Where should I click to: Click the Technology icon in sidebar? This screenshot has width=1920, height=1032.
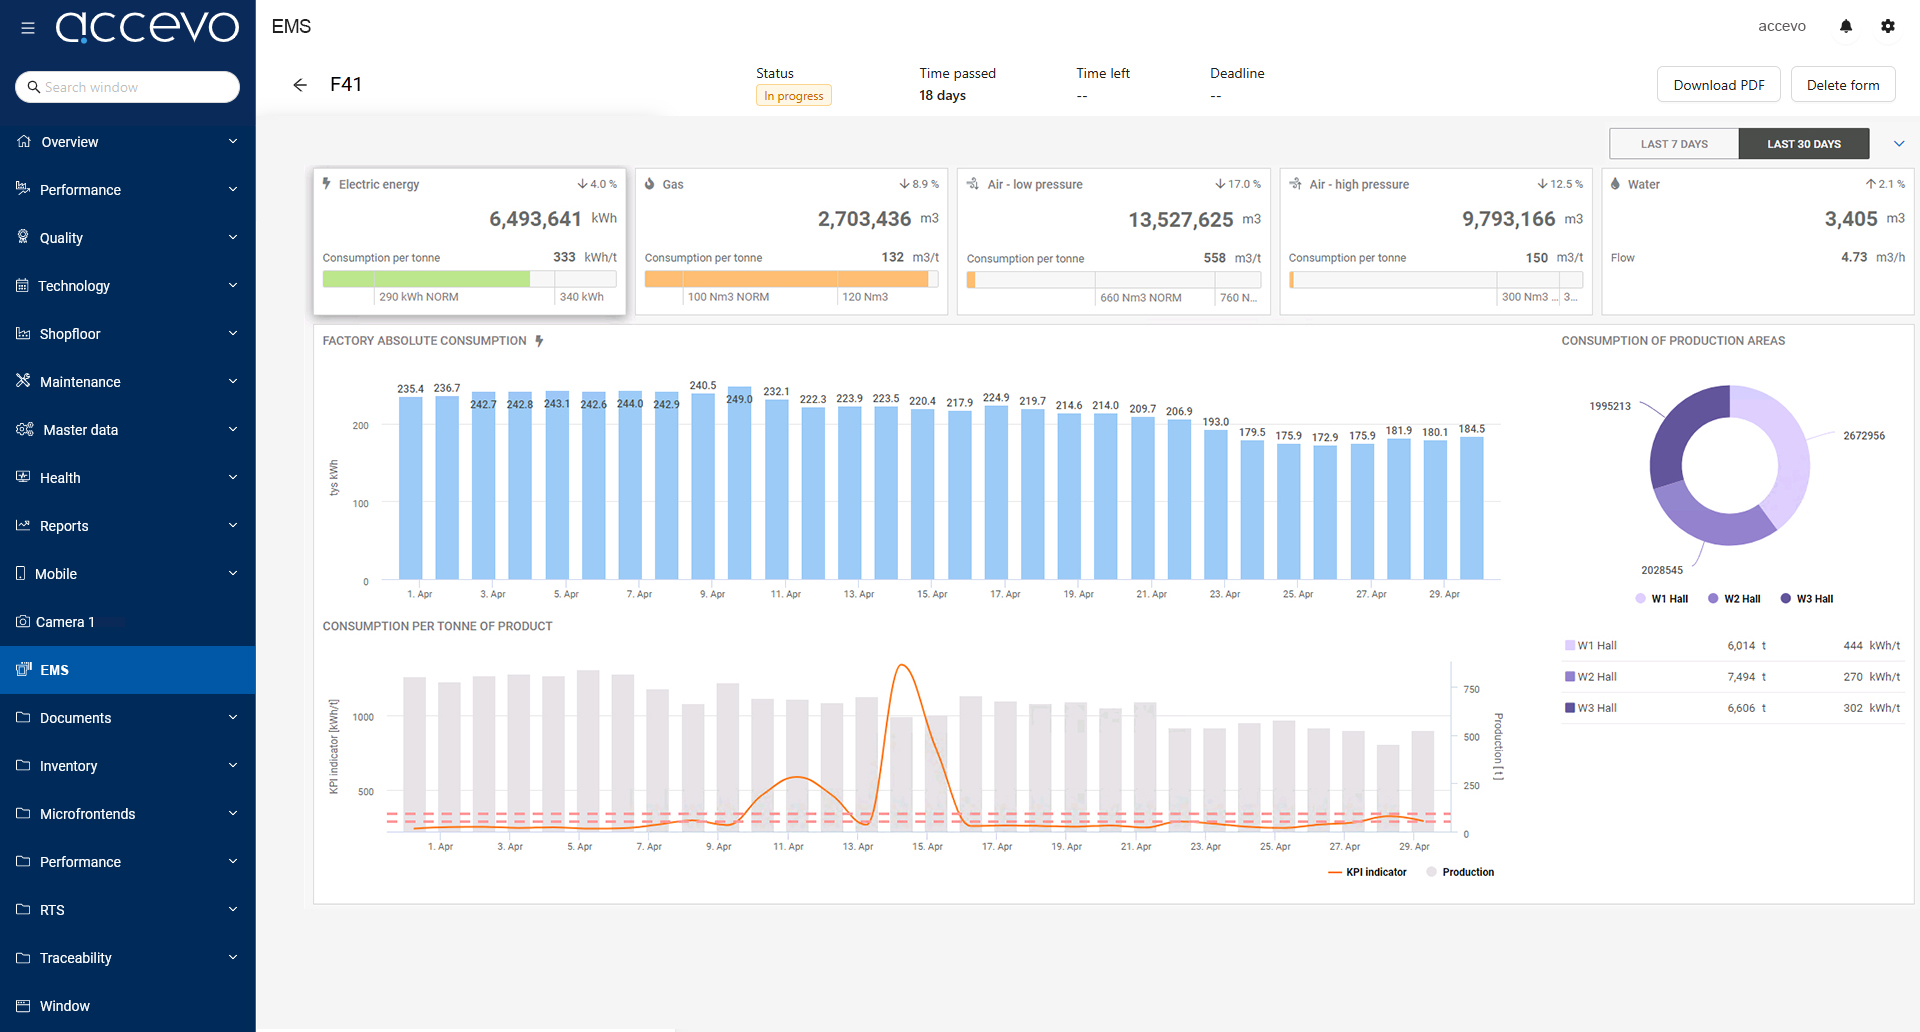pos(23,285)
